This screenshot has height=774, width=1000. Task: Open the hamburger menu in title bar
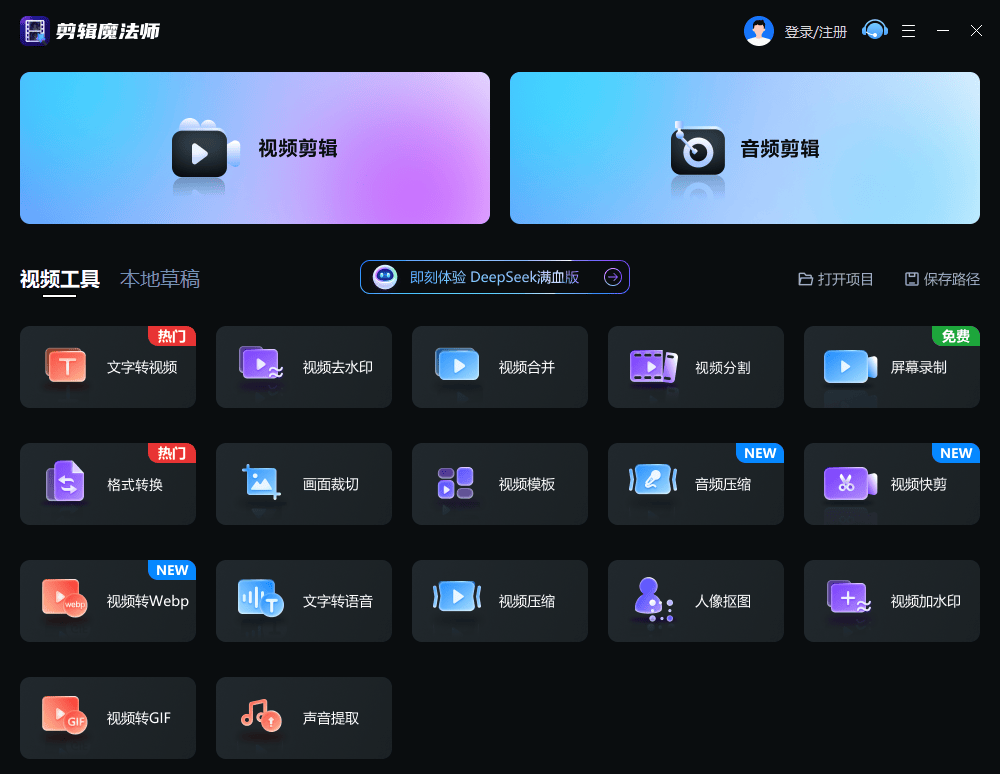[x=908, y=31]
